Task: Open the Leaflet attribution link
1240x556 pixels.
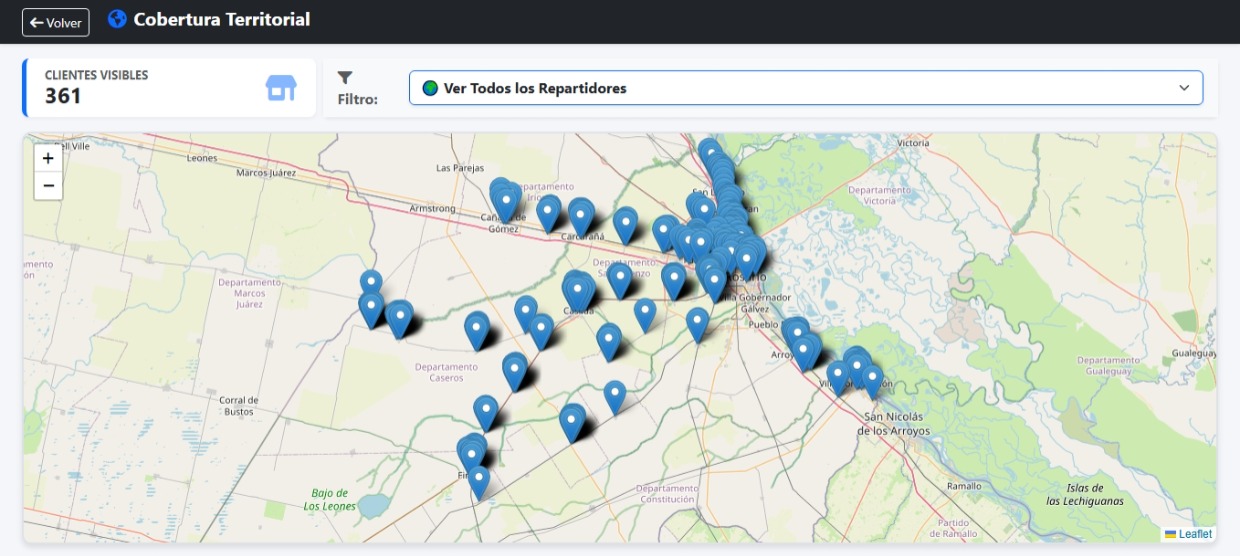Action: click(x=1194, y=534)
